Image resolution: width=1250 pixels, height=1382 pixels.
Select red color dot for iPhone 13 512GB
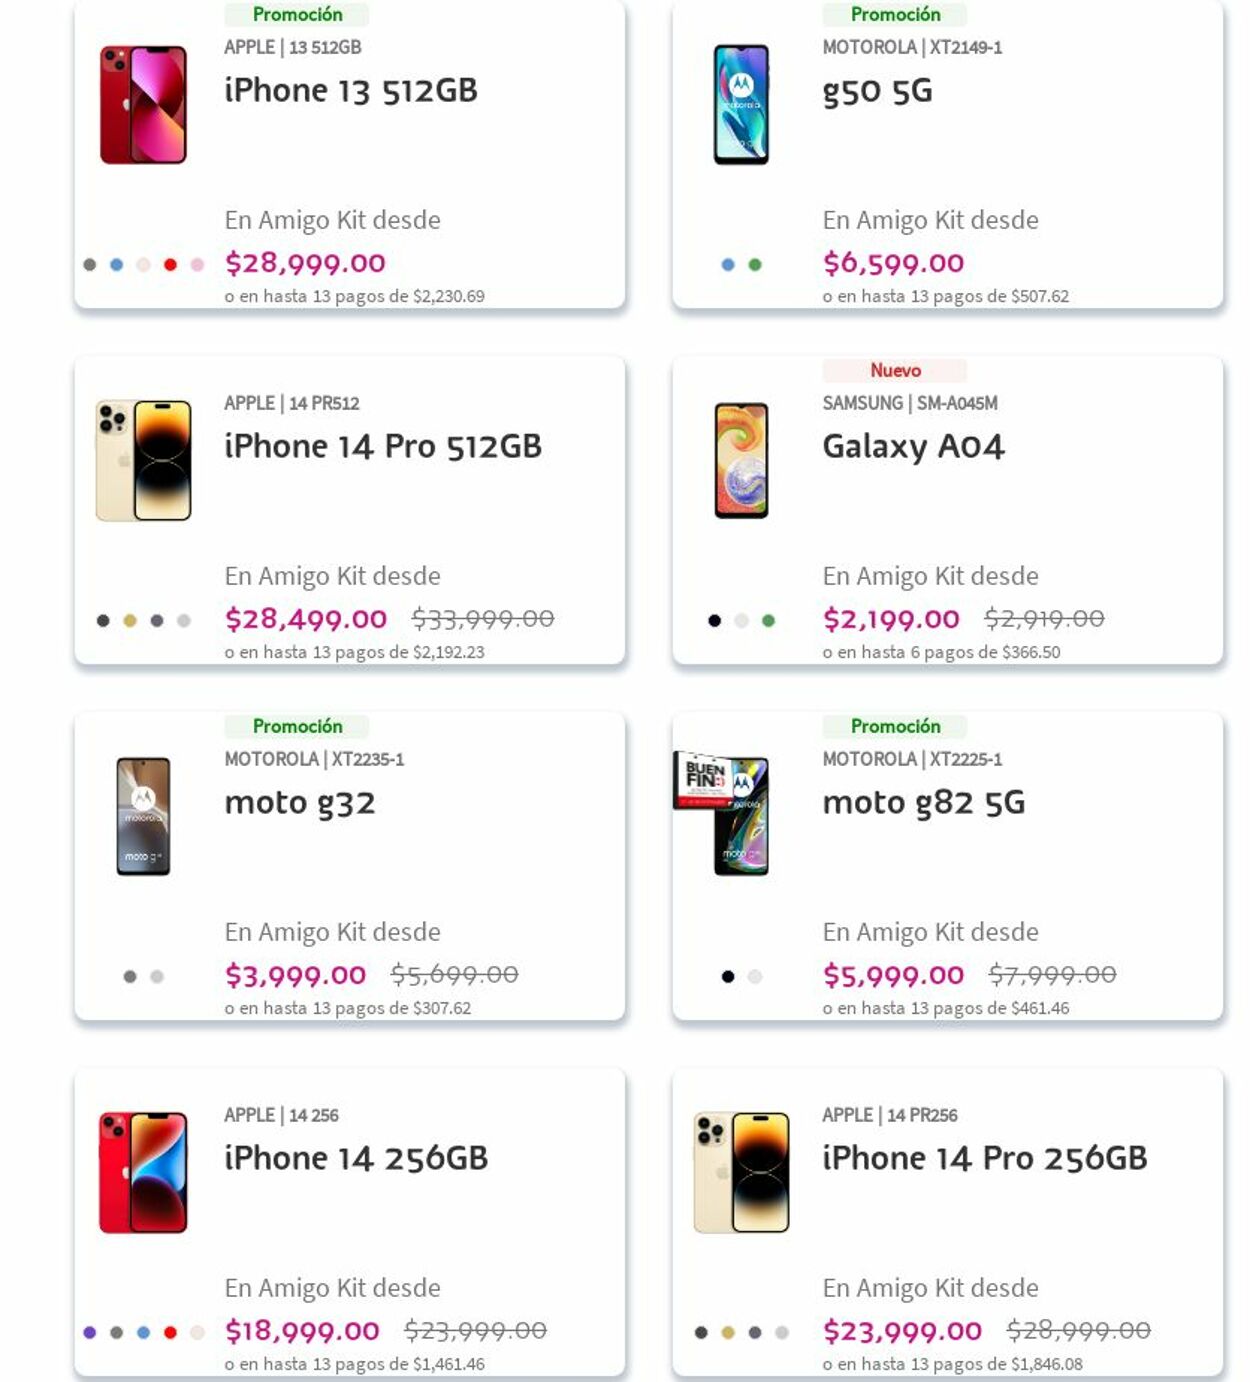pyautogui.click(x=170, y=265)
